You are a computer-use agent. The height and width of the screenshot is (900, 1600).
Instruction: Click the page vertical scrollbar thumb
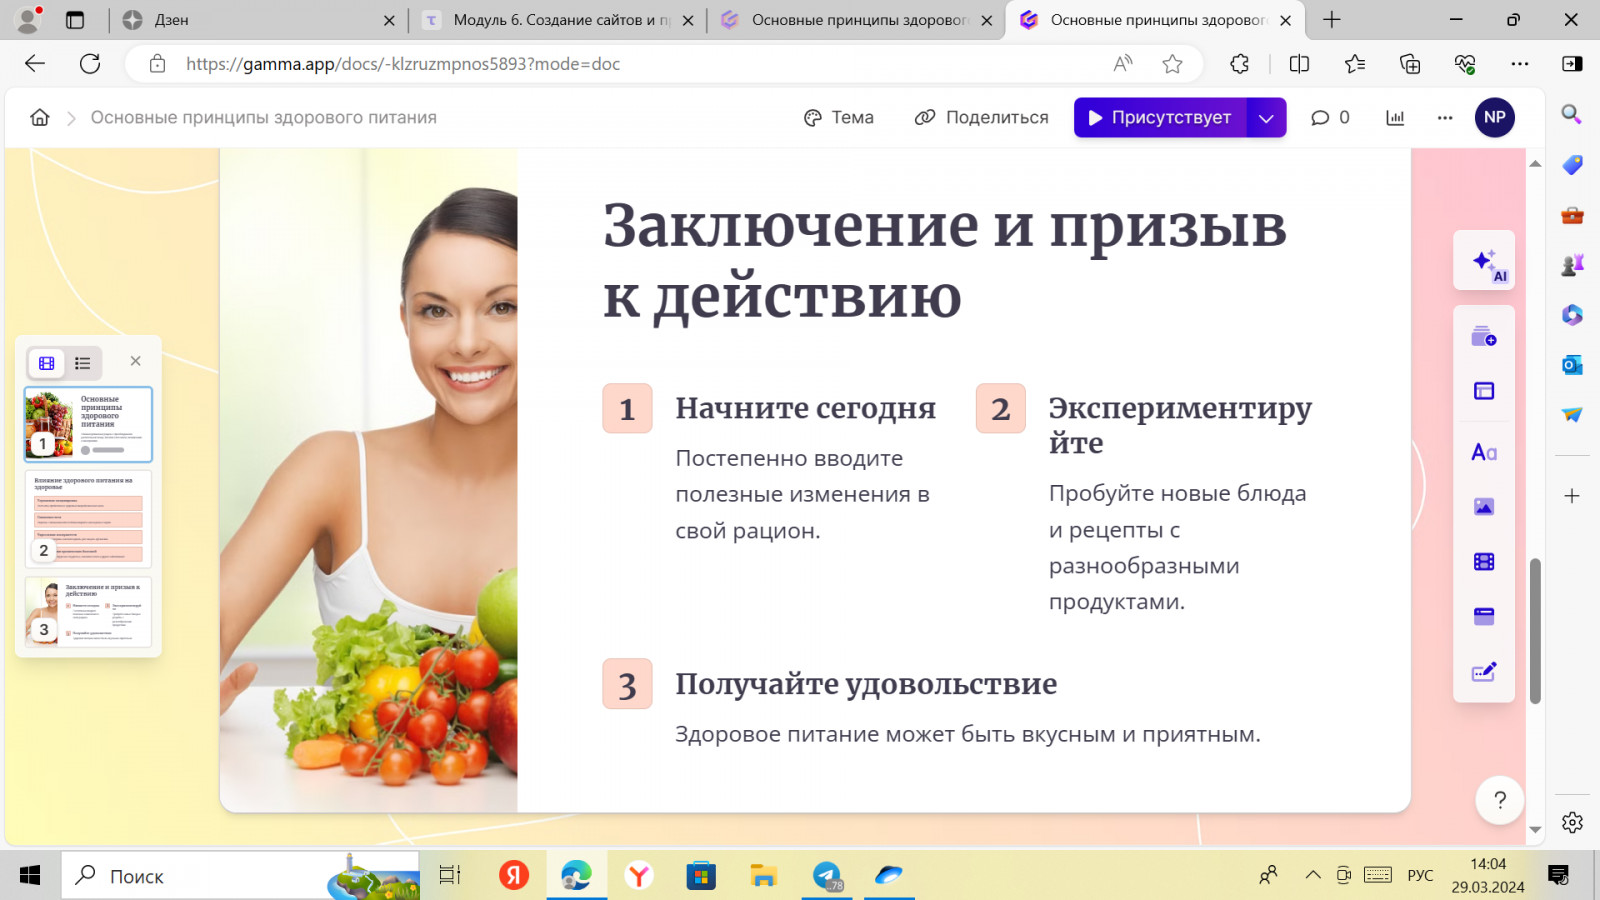1535,631
